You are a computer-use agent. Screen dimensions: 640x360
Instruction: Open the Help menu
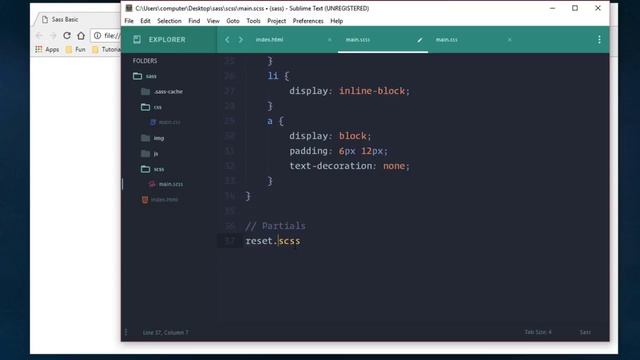pyautogui.click(x=336, y=21)
